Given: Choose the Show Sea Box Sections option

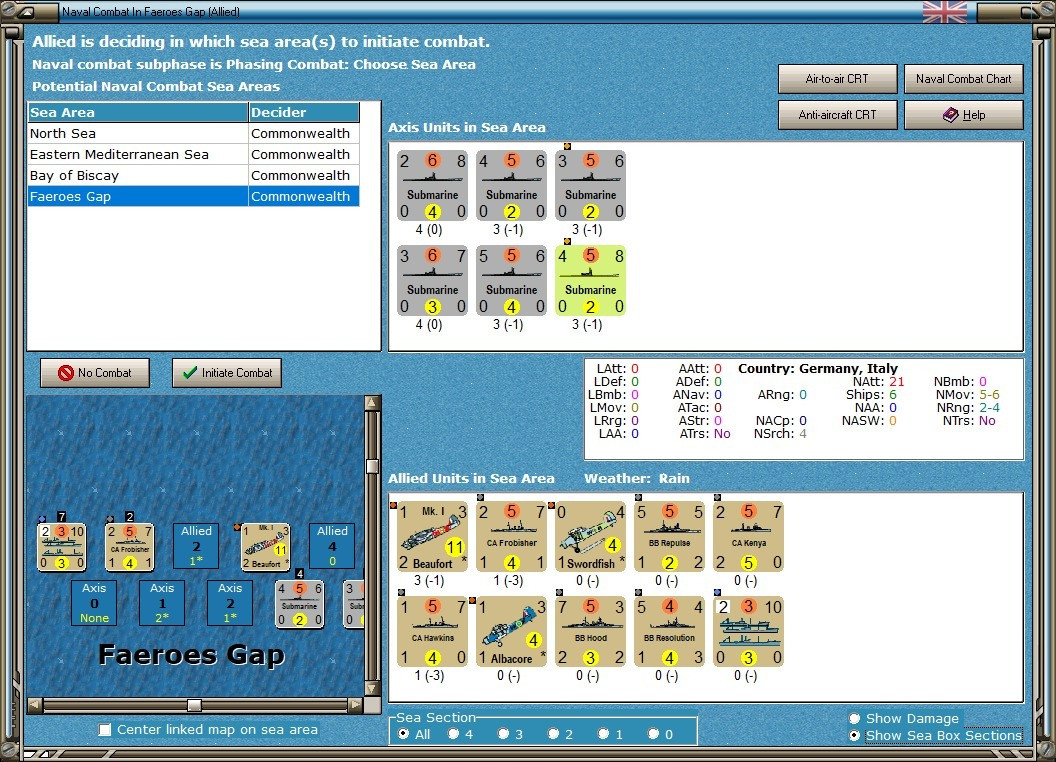Looking at the screenshot, I should click(855, 736).
